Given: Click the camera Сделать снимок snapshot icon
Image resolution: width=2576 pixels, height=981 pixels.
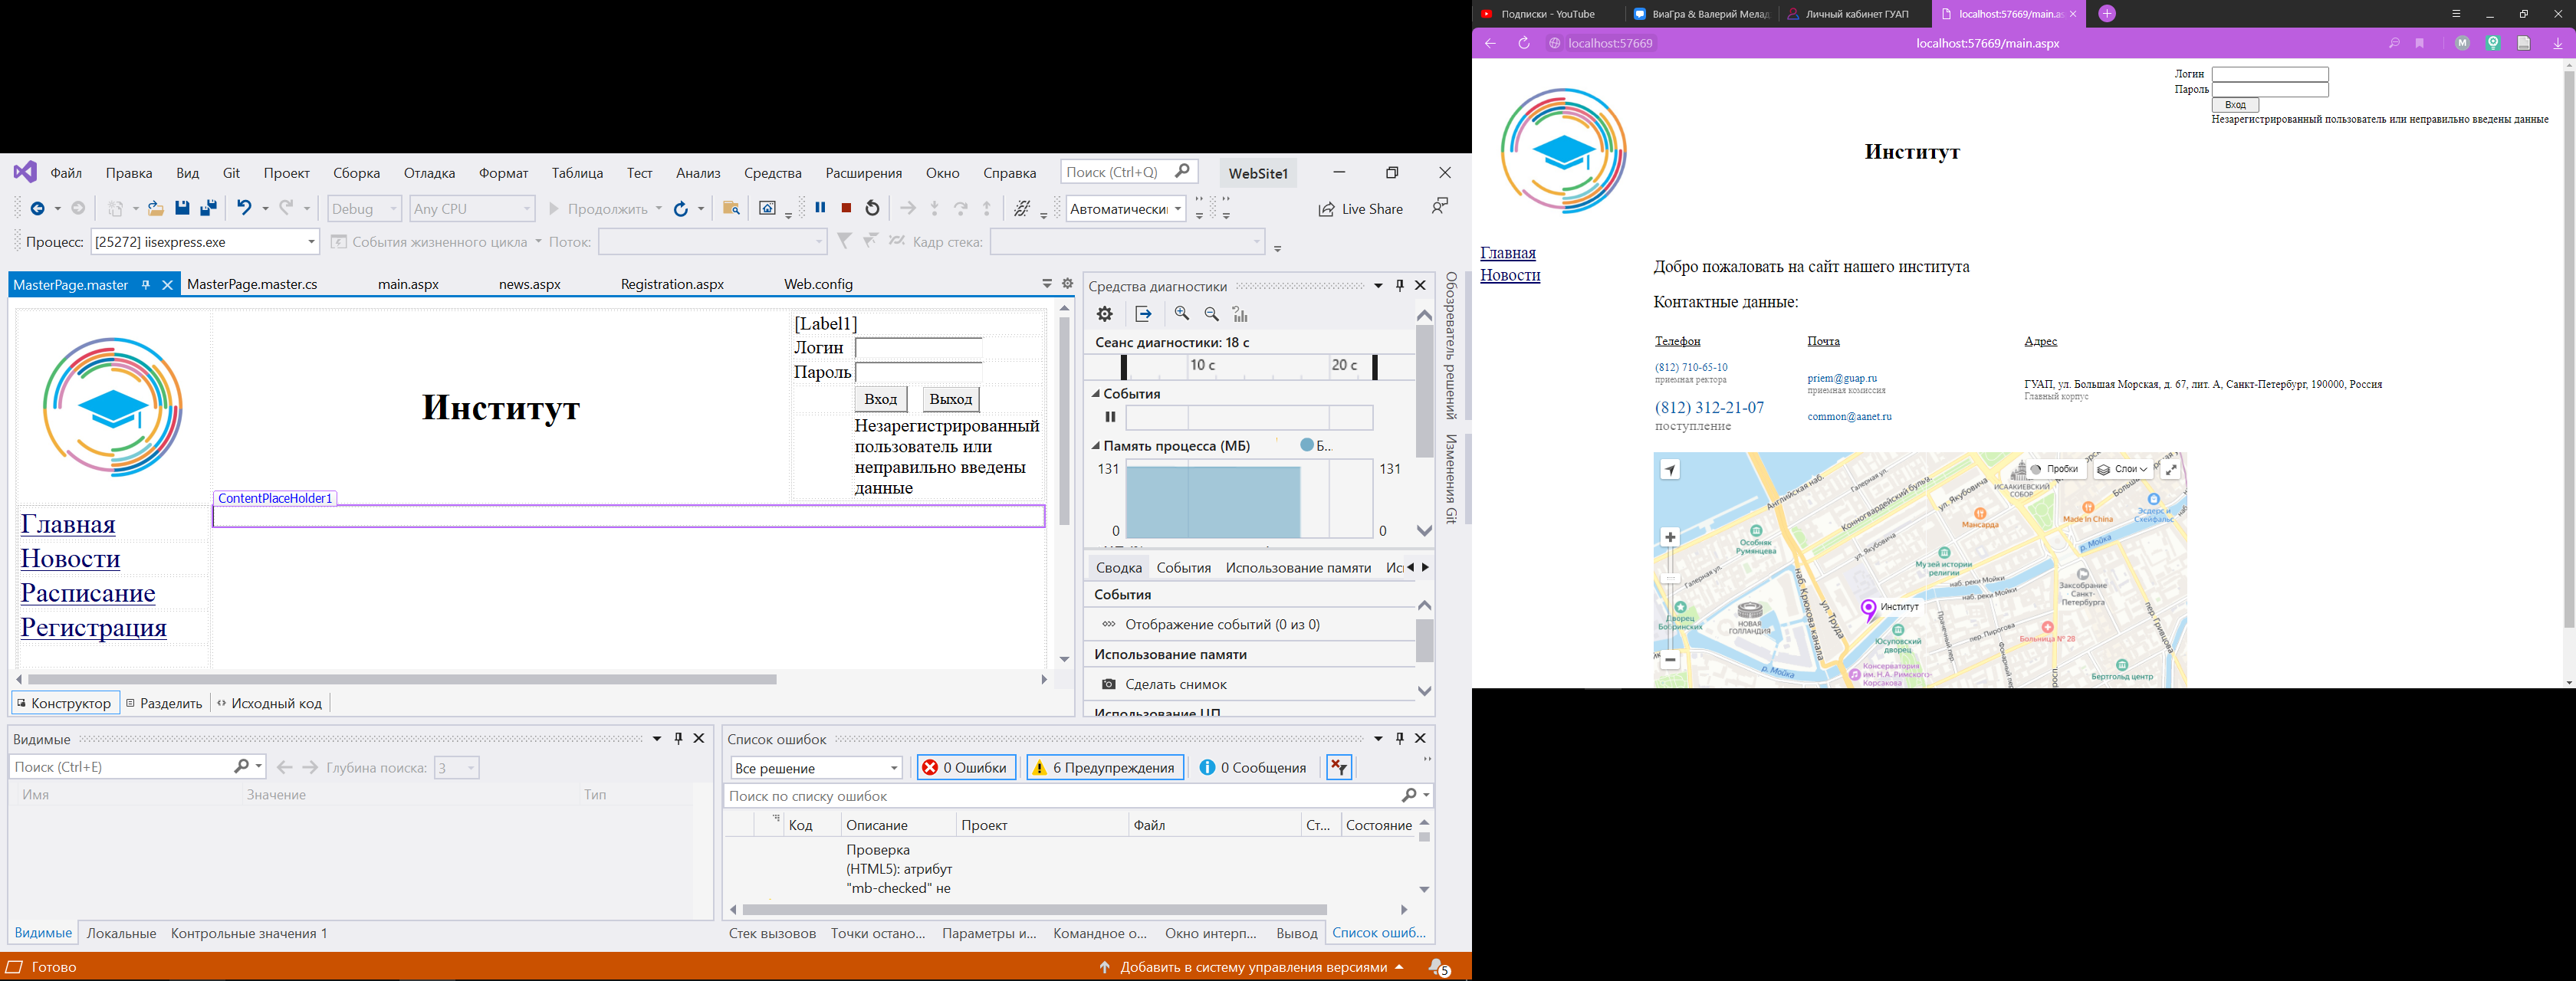Looking at the screenshot, I should point(1109,684).
